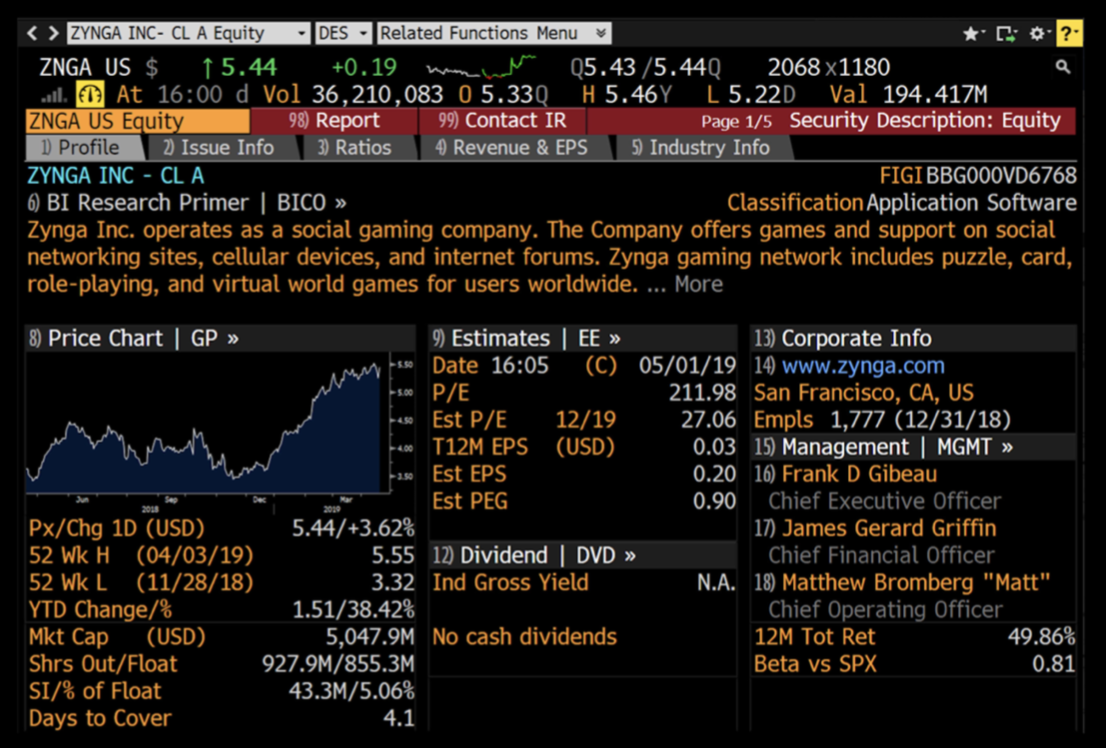Open the Dividend section header
The width and height of the screenshot is (1106, 748).
pos(504,556)
